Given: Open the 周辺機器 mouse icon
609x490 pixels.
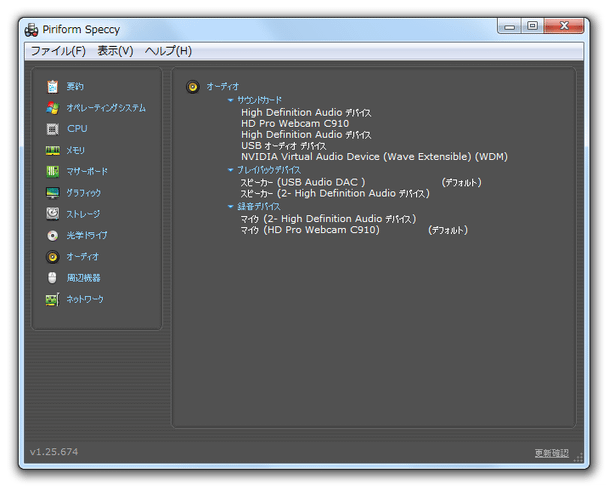Looking at the screenshot, I should [x=52, y=278].
